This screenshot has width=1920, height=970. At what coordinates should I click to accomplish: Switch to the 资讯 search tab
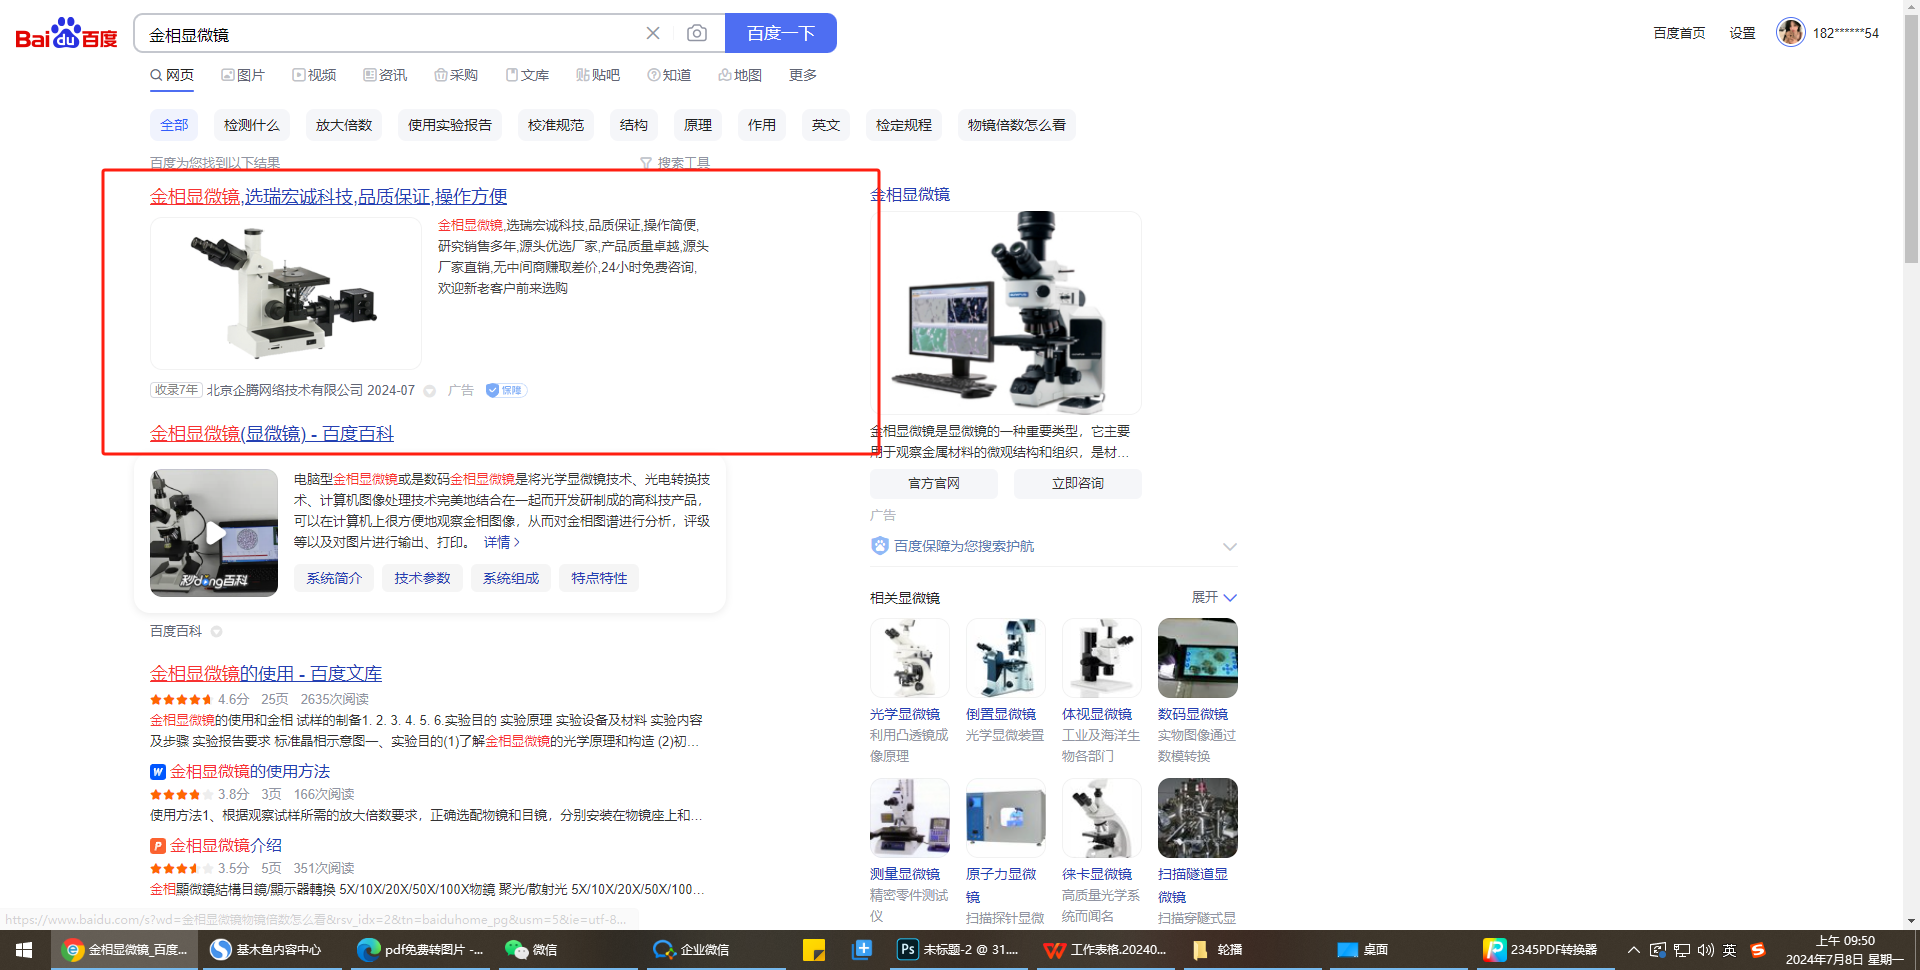click(385, 75)
